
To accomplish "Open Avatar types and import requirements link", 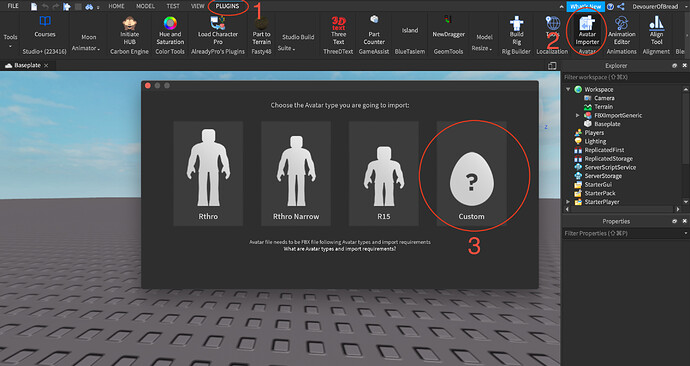I will coord(339,249).
